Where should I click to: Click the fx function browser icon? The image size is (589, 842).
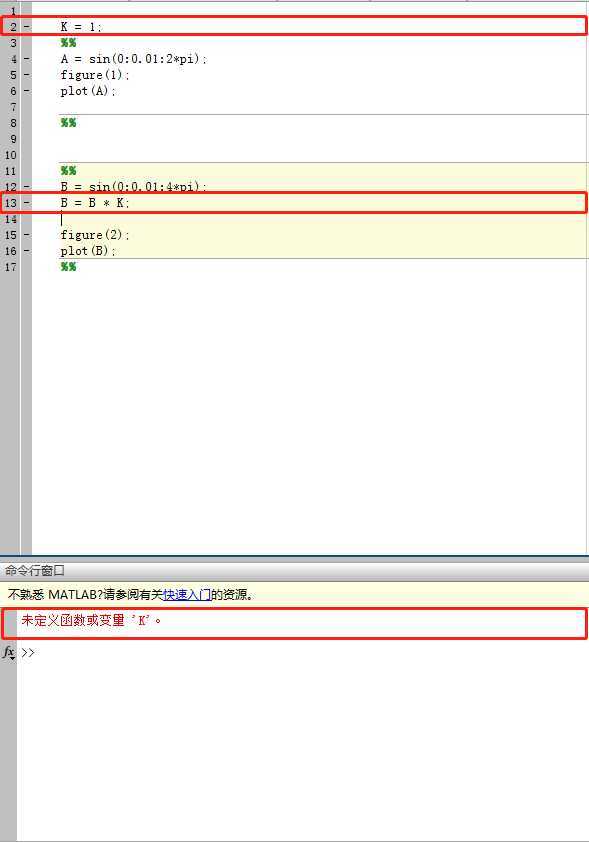click(x=9, y=652)
